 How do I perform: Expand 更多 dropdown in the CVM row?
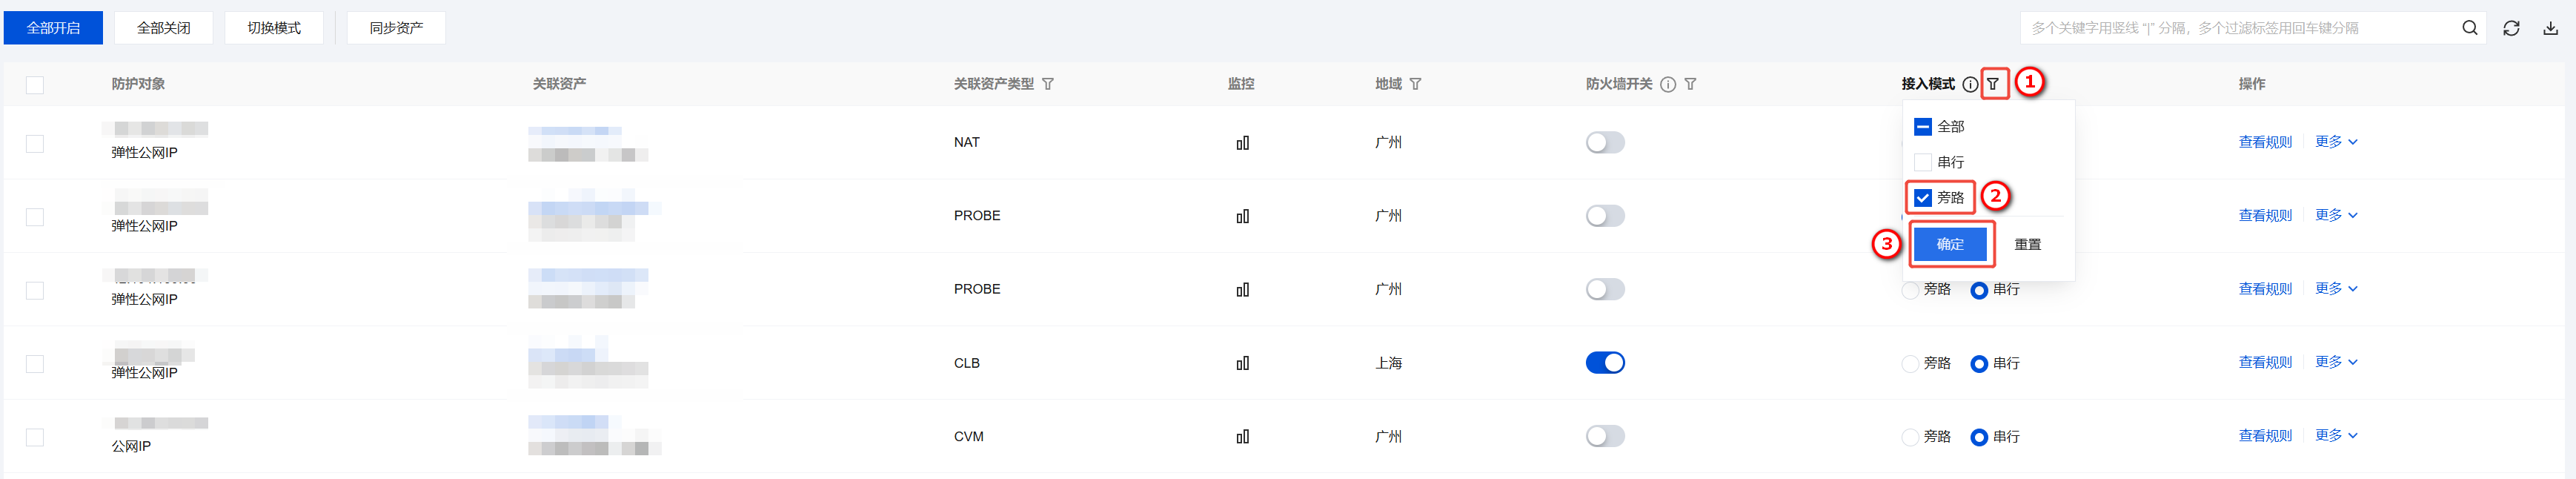click(x=2336, y=436)
